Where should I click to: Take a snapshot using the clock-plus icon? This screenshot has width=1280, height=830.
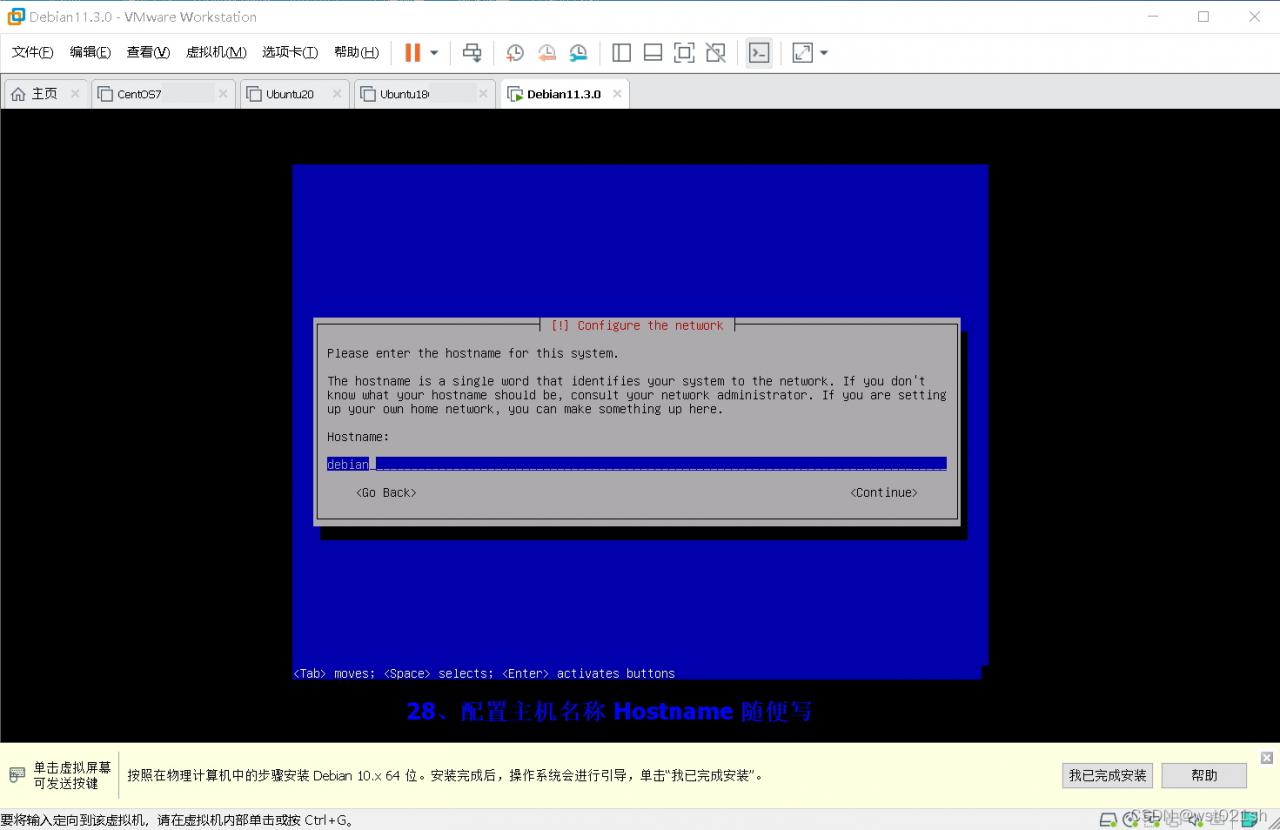tap(515, 53)
